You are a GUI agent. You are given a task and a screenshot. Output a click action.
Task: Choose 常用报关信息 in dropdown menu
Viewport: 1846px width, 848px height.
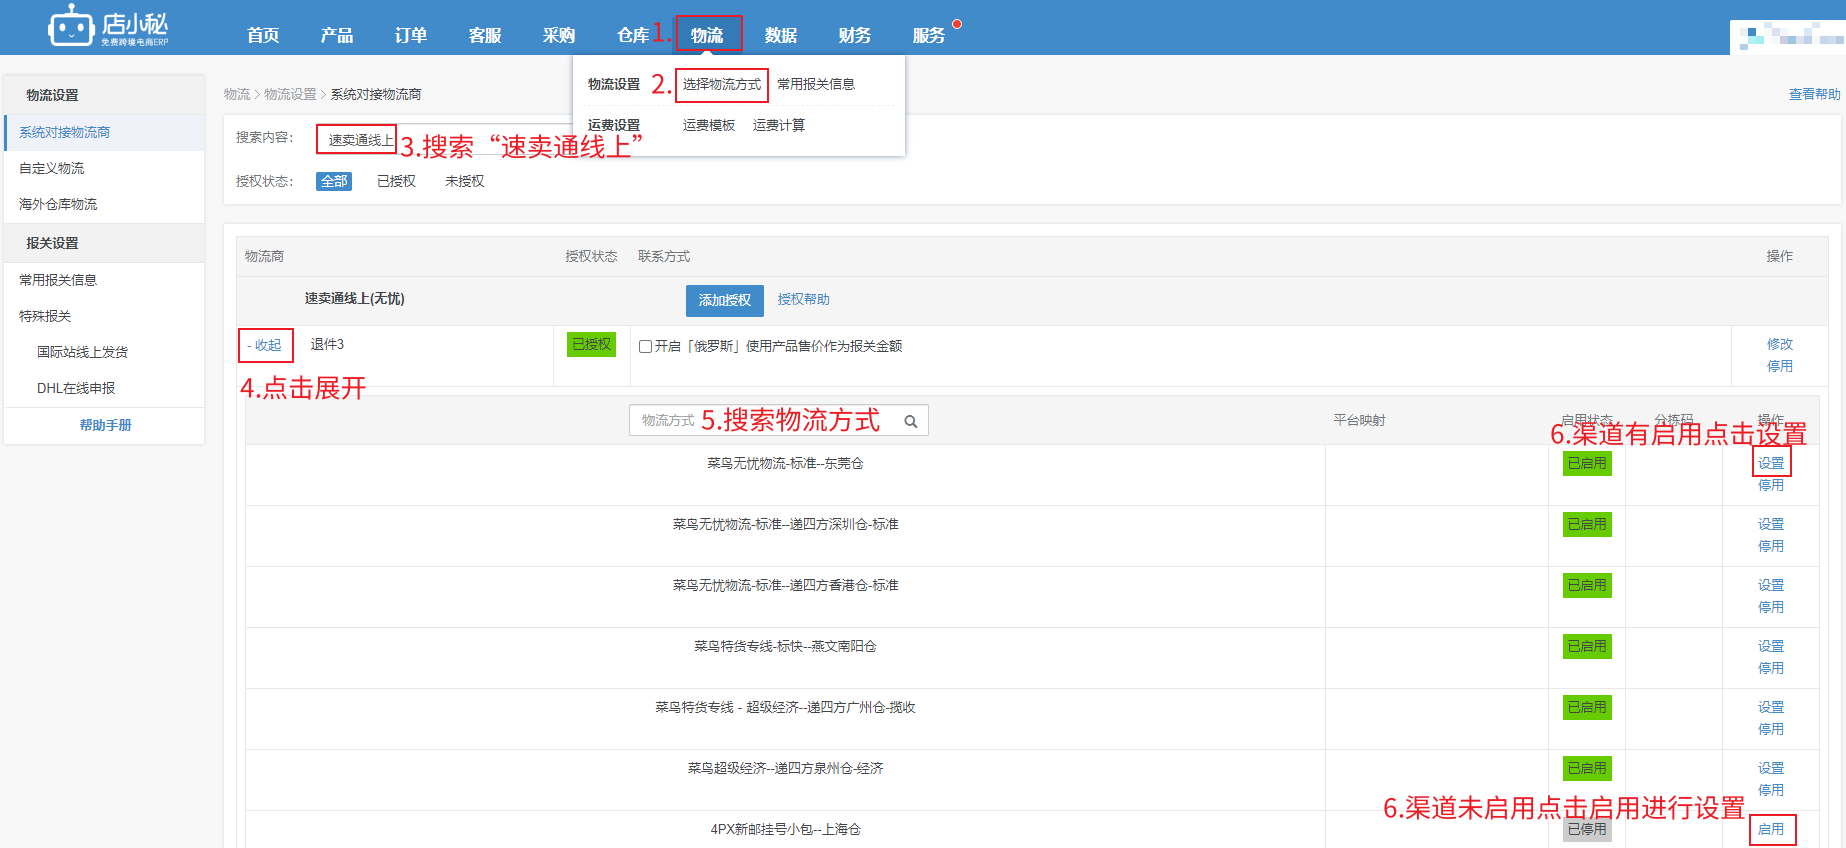coord(816,84)
